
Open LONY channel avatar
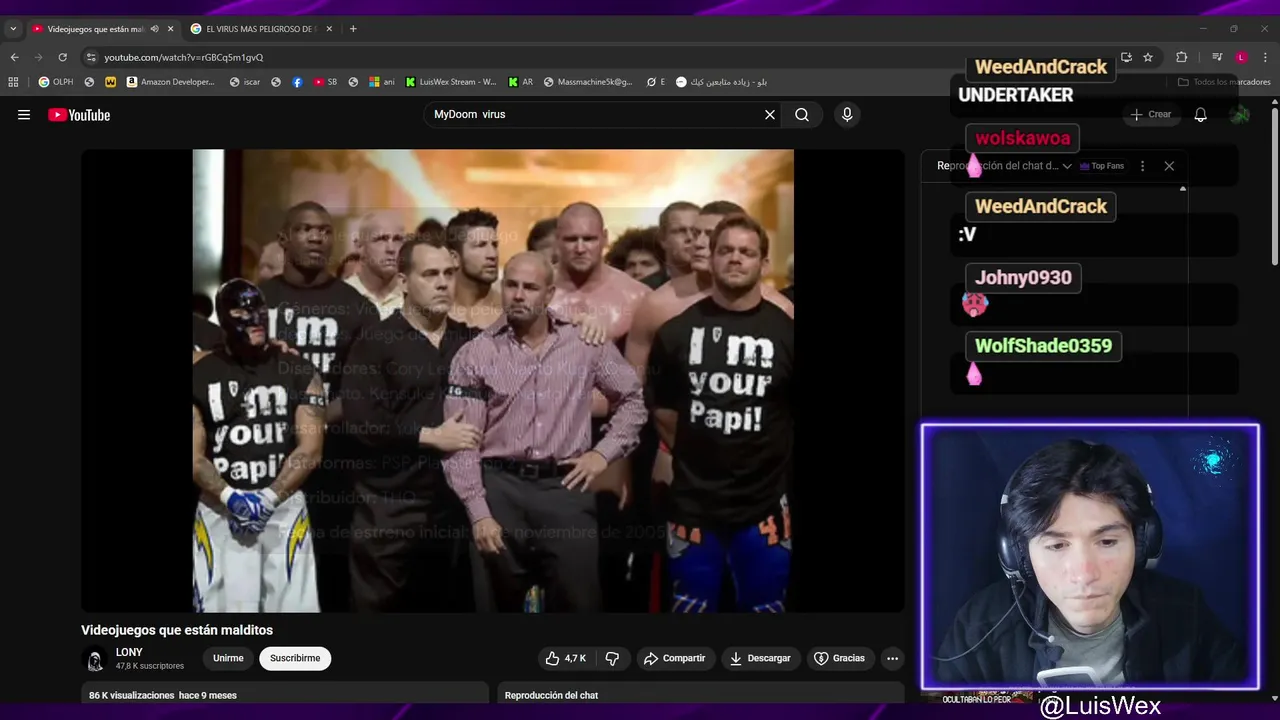95,659
